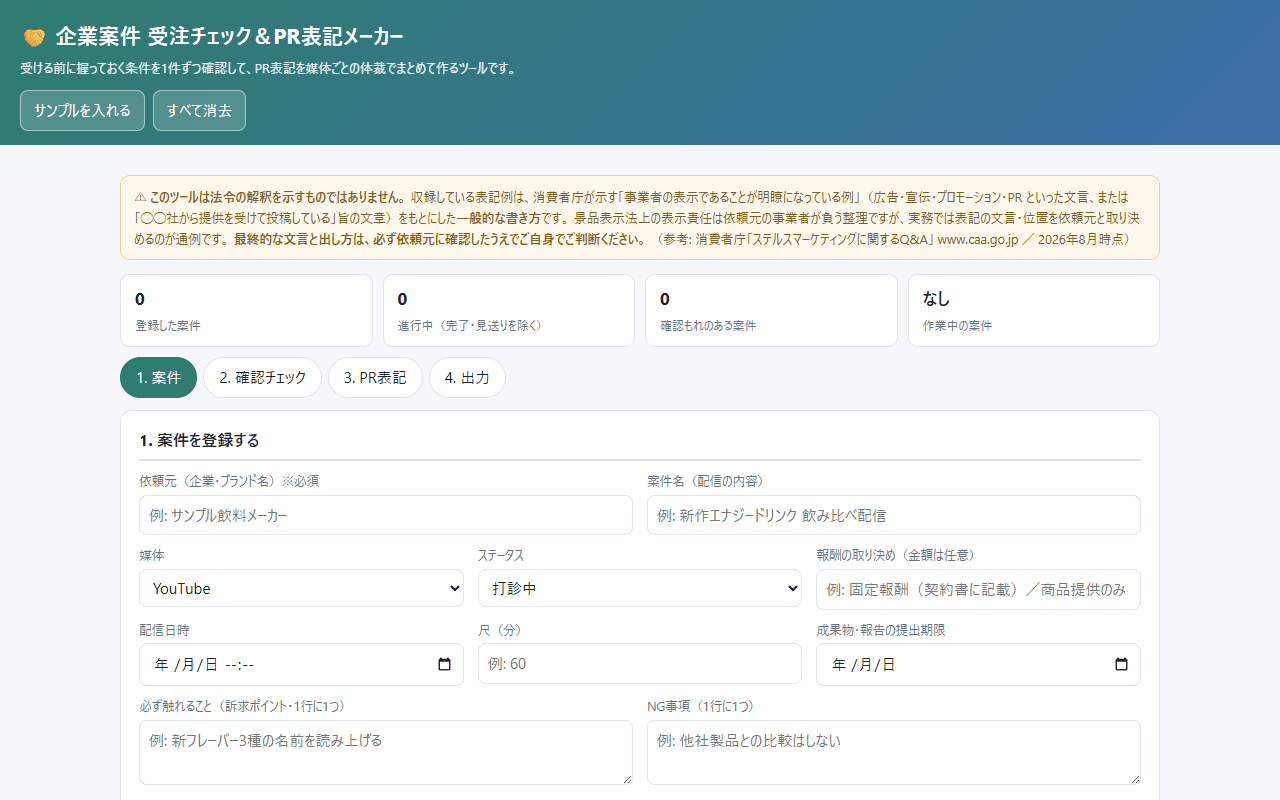
Task: Expand the ステータス dropdown showing 打診中
Action: (640, 588)
